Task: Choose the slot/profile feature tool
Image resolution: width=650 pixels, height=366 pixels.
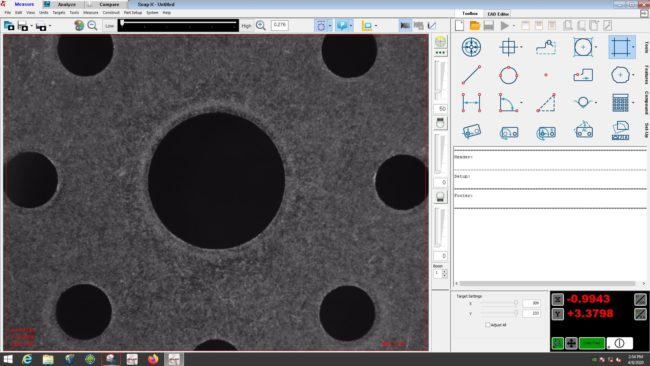Action: (583, 75)
